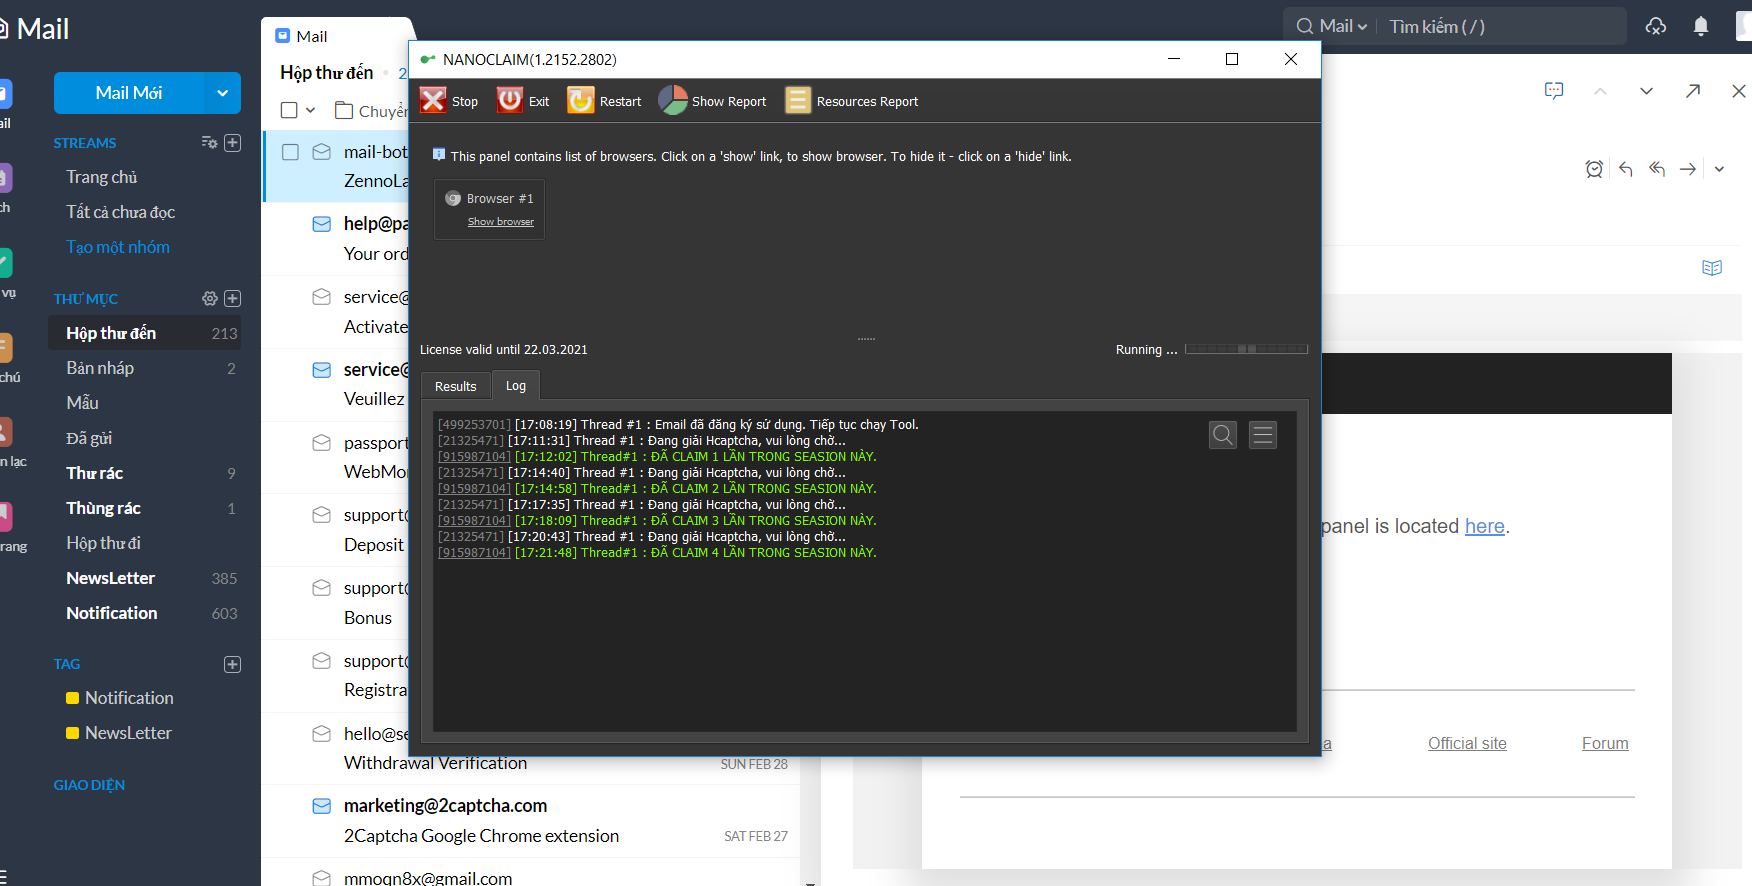Click the notification bell icon

pyautogui.click(x=1700, y=27)
